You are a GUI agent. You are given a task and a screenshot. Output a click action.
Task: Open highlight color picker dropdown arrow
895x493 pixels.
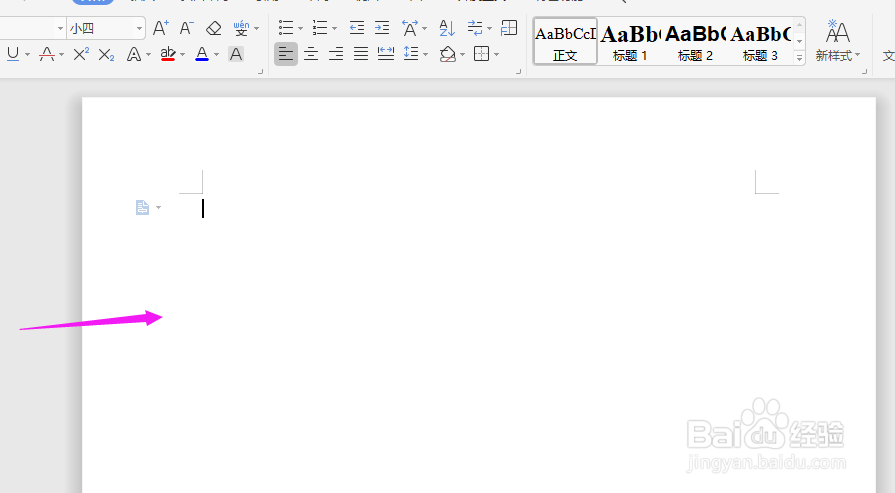tap(183, 55)
